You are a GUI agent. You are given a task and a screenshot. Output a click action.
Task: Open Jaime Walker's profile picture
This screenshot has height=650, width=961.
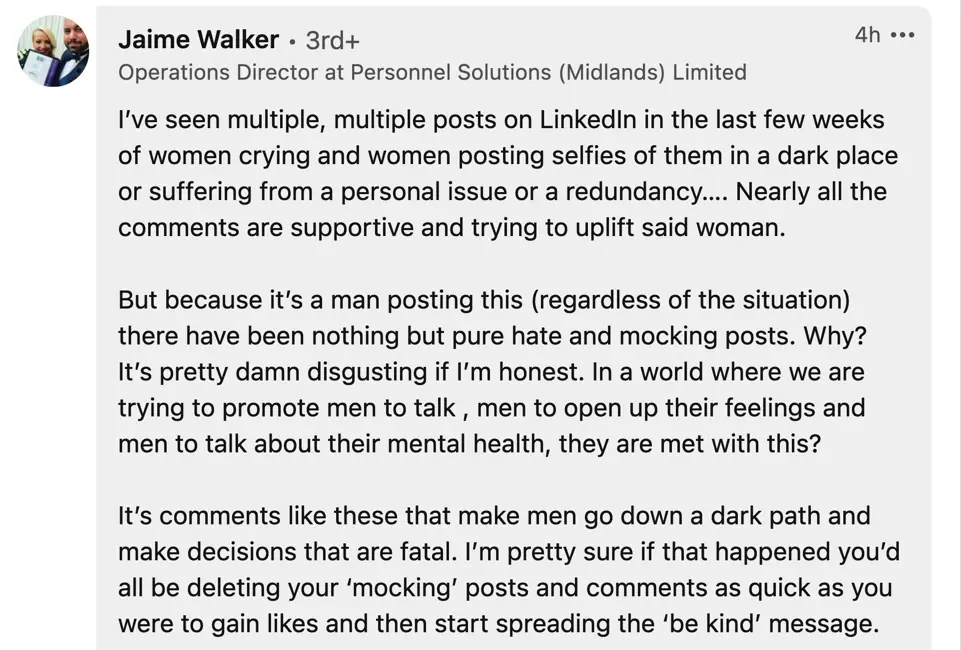coord(53,51)
